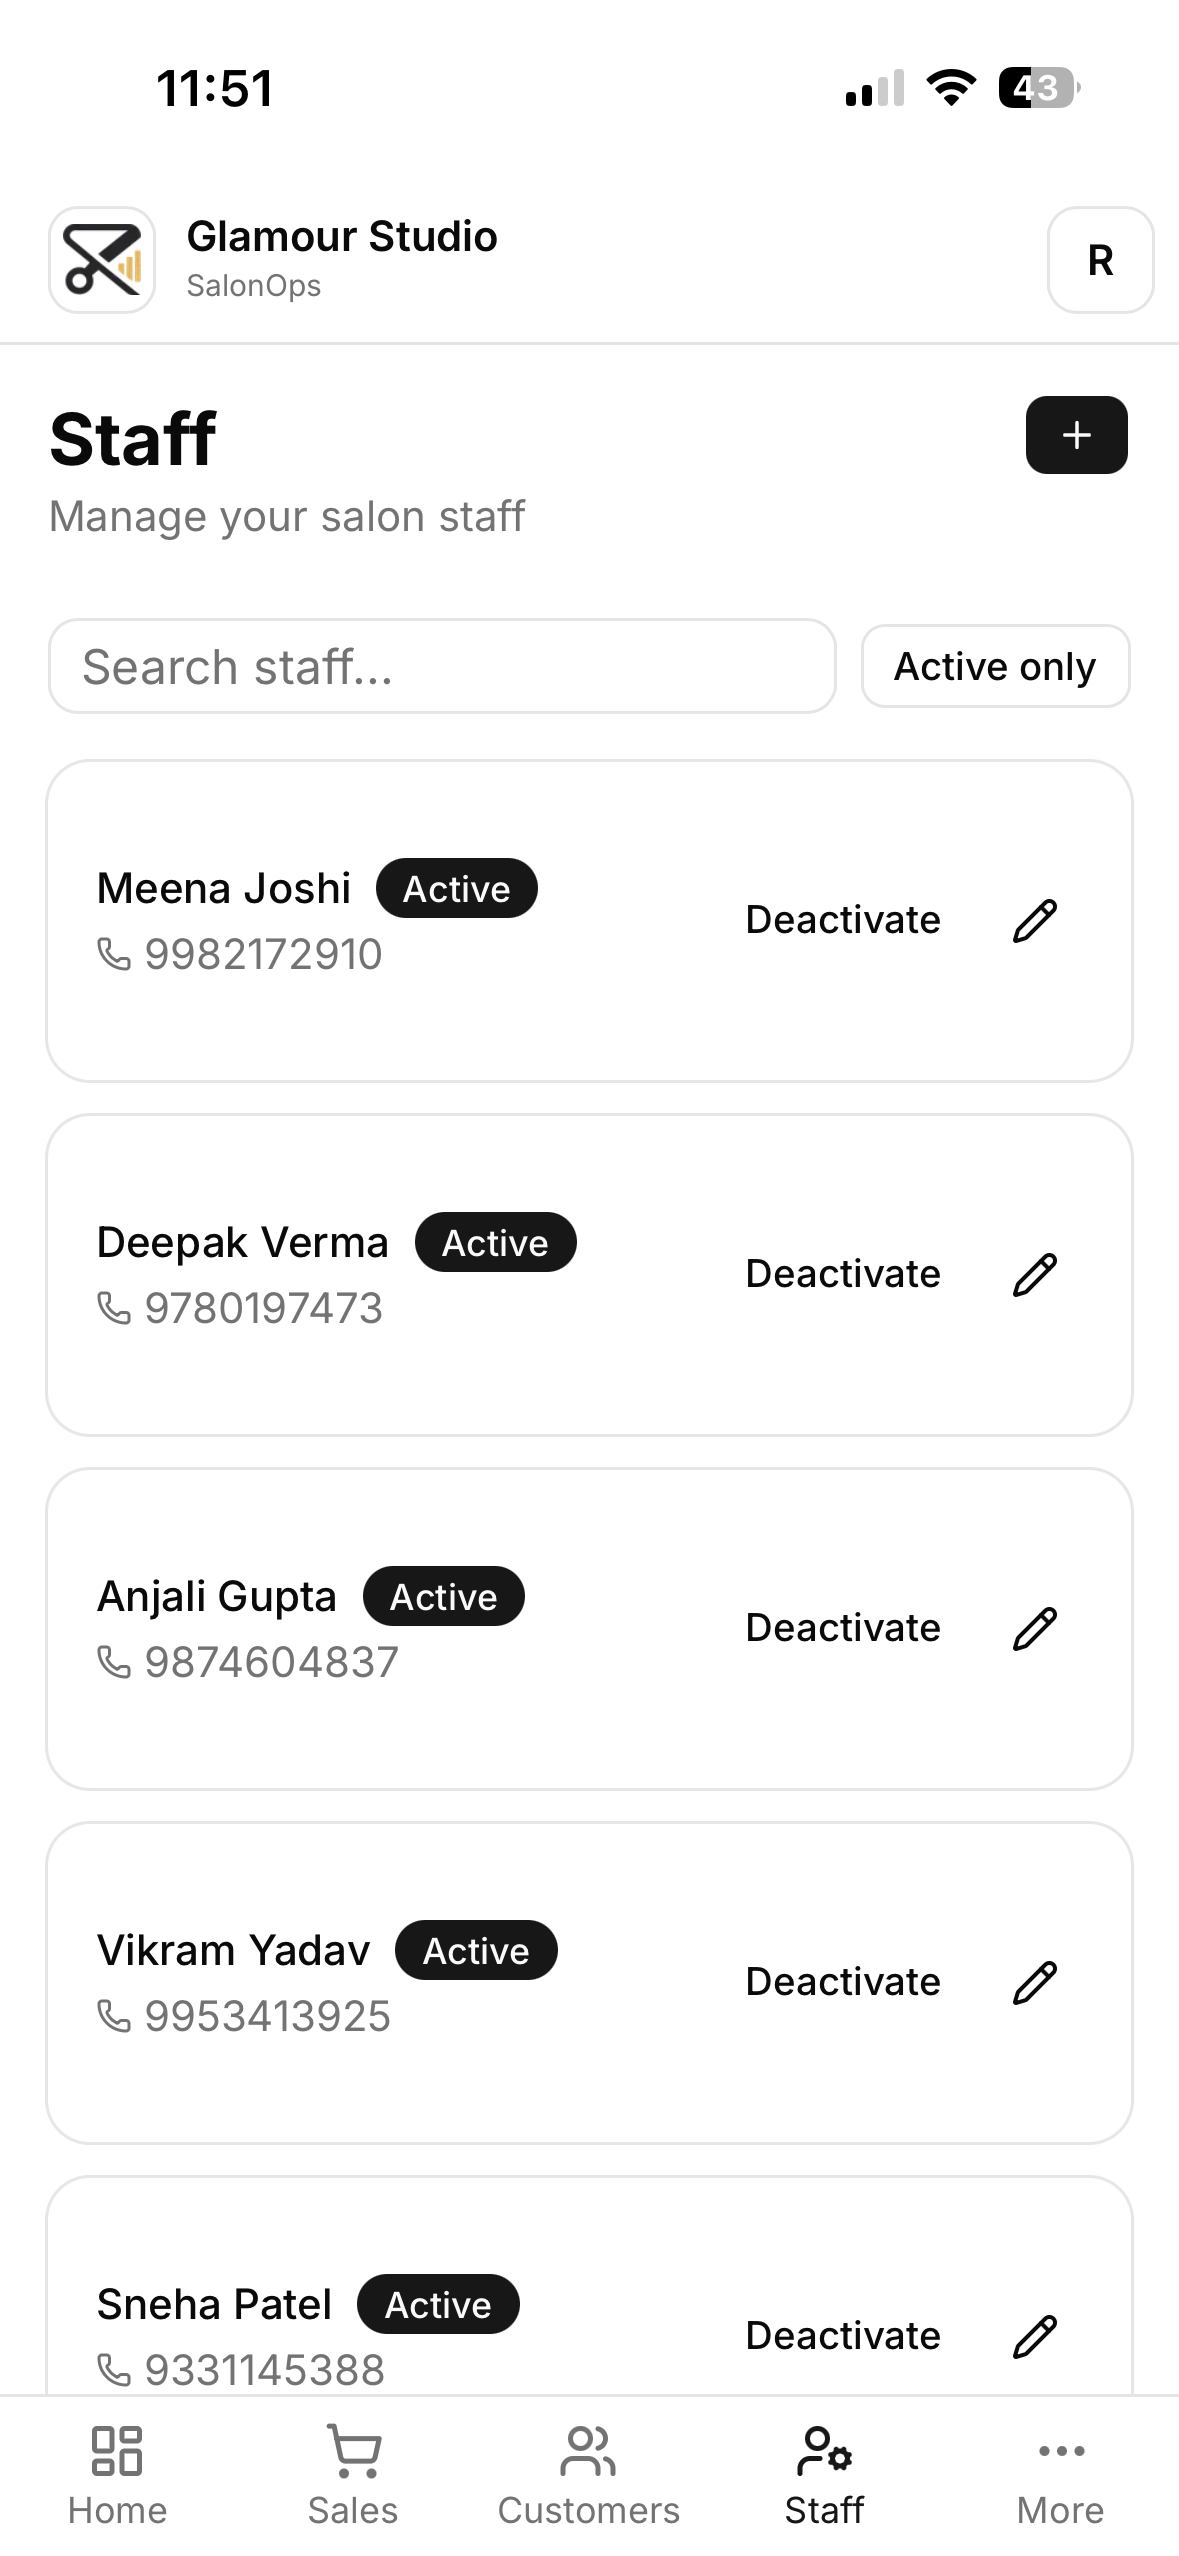Switch to the Home tab
This screenshot has height=2556, width=1179.
tap(117, 2476)
